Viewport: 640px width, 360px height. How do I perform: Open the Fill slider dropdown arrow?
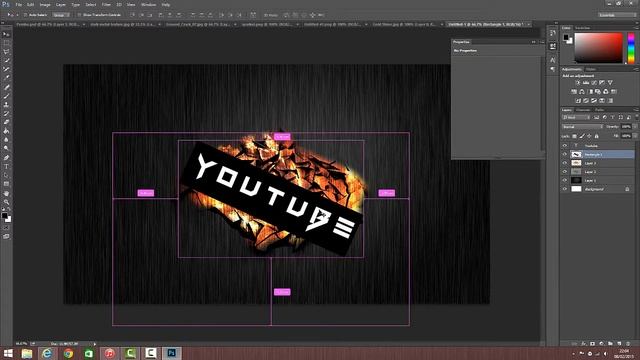pos(635,136)
